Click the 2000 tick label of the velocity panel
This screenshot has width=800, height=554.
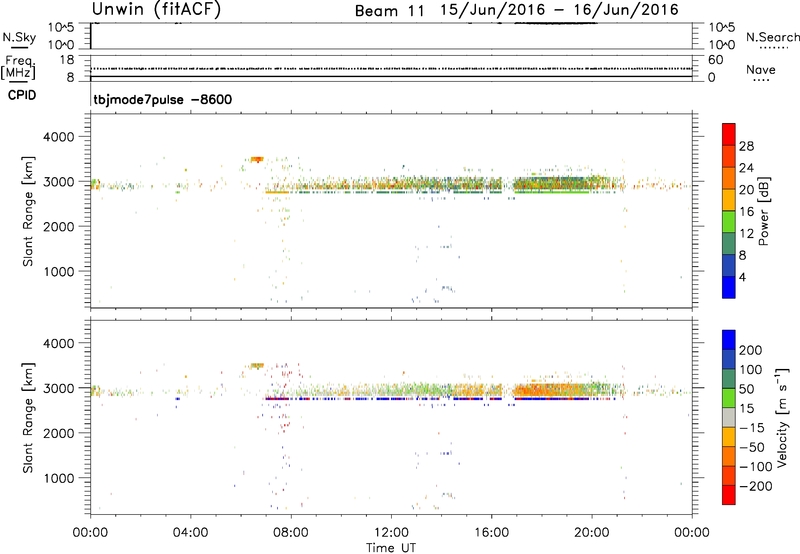(59, 433)
